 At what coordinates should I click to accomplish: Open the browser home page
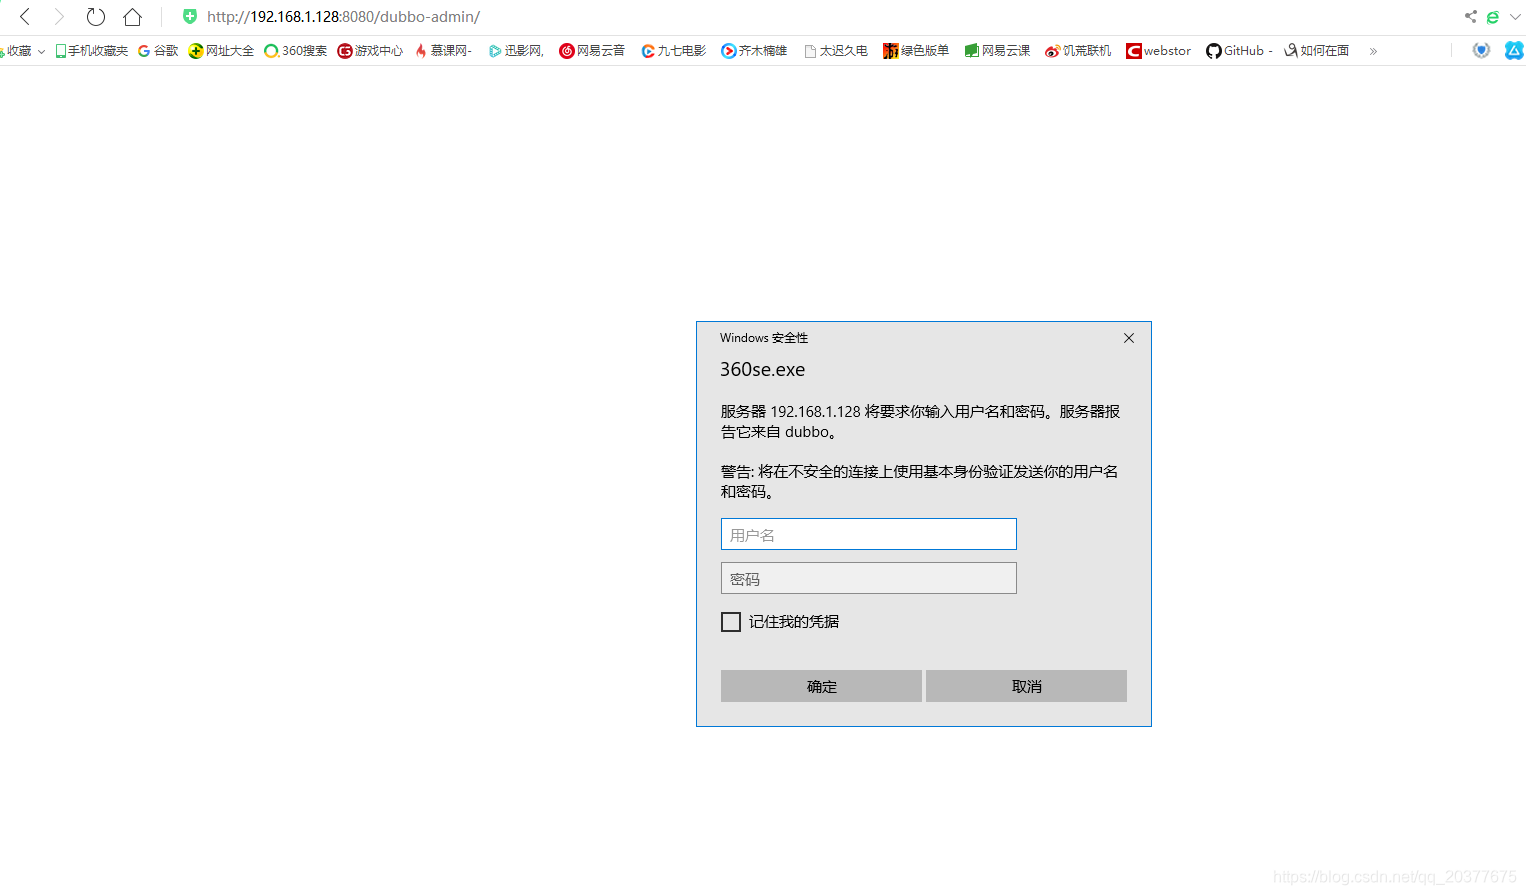point(132,17)
